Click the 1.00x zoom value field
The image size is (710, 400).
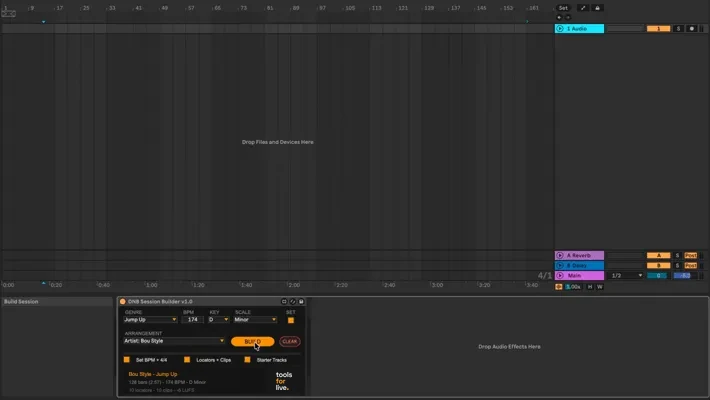point(573,287)
